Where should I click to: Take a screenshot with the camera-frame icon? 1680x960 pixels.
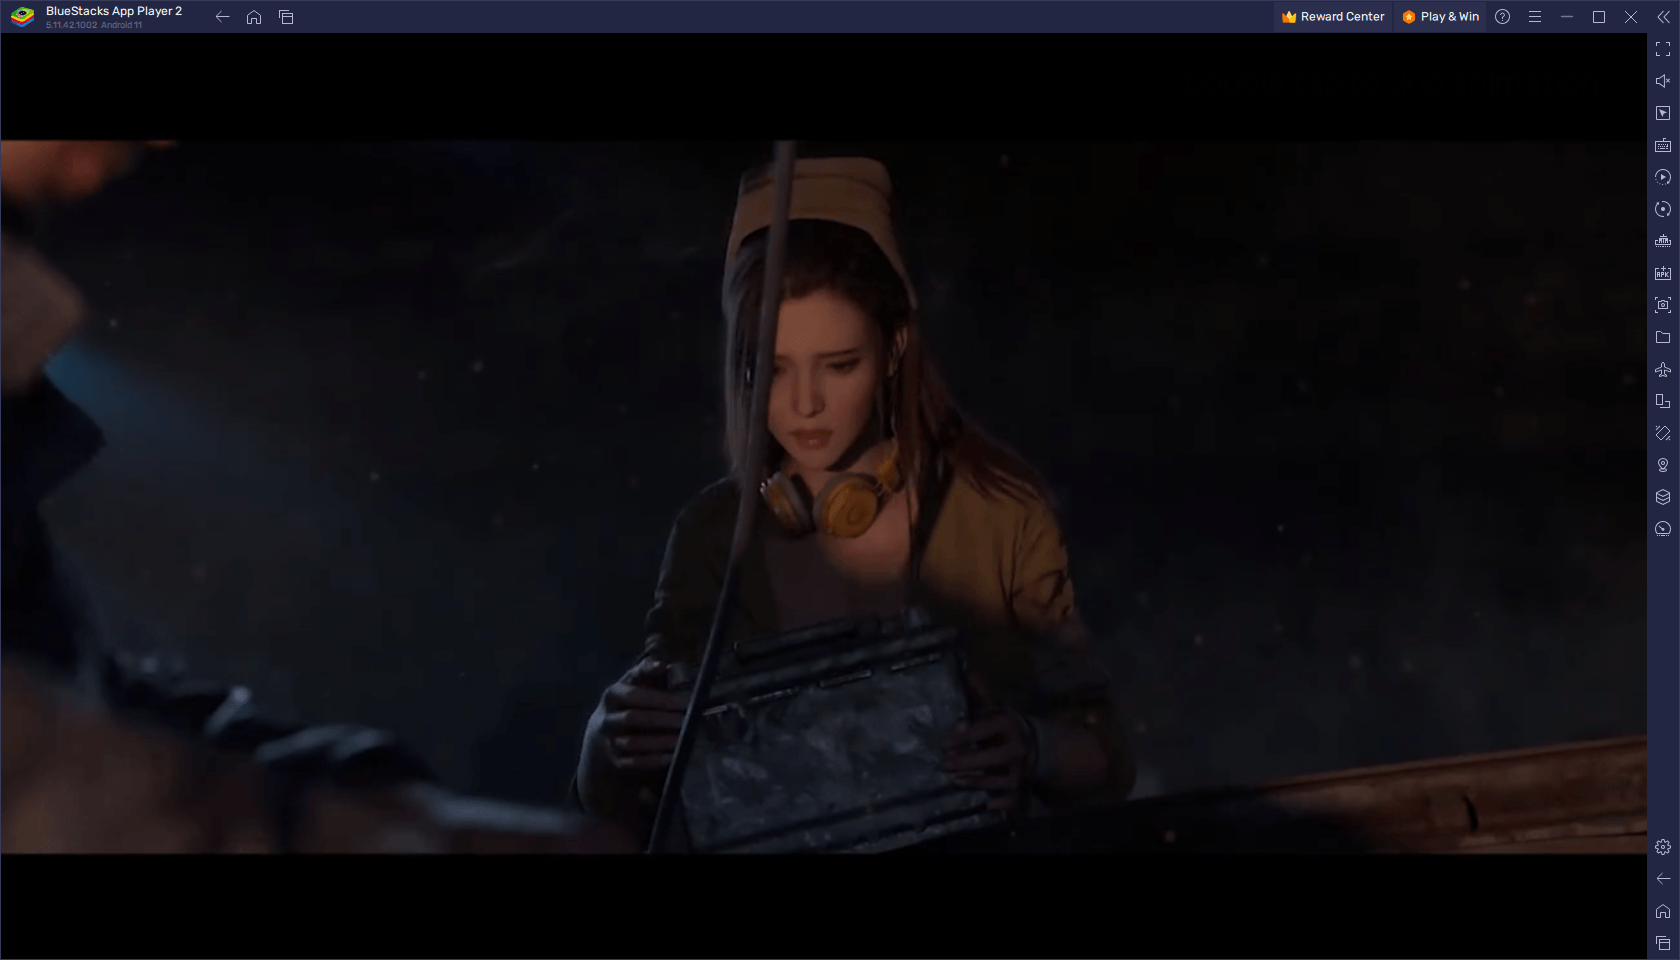[x=1663, y=305]
